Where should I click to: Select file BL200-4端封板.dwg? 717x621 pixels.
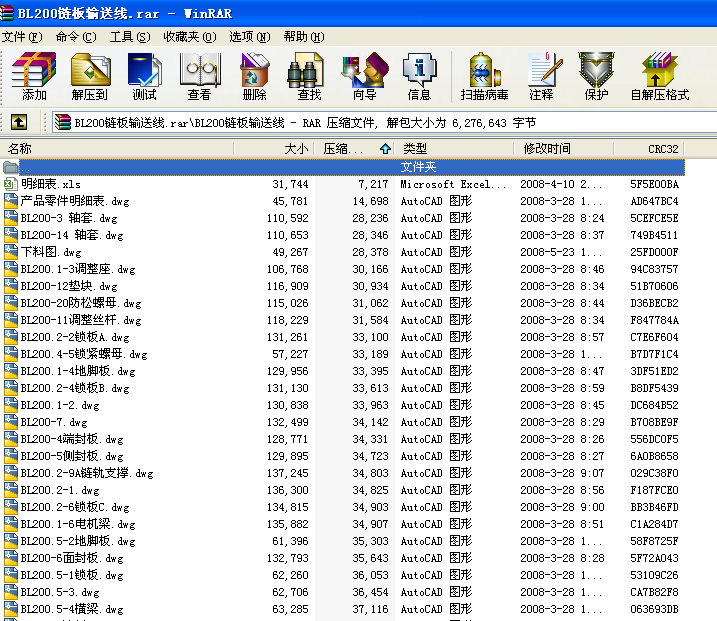(x=72, y=439)
